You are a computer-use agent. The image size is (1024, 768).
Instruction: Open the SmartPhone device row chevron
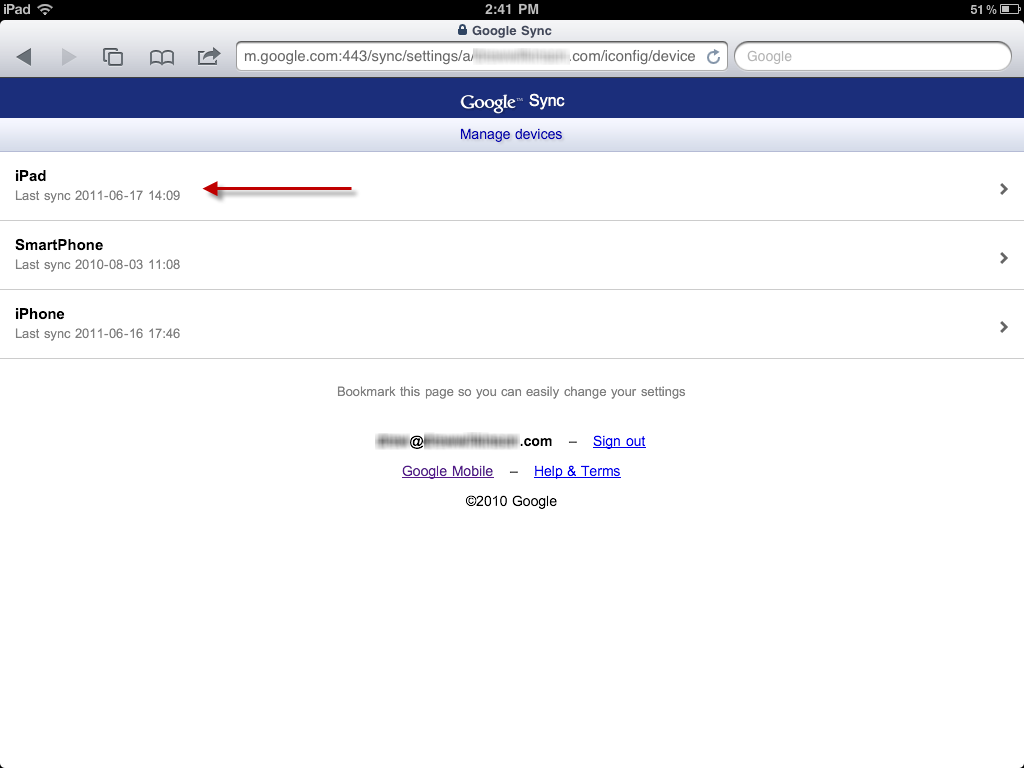click(x=1004, y=258)
